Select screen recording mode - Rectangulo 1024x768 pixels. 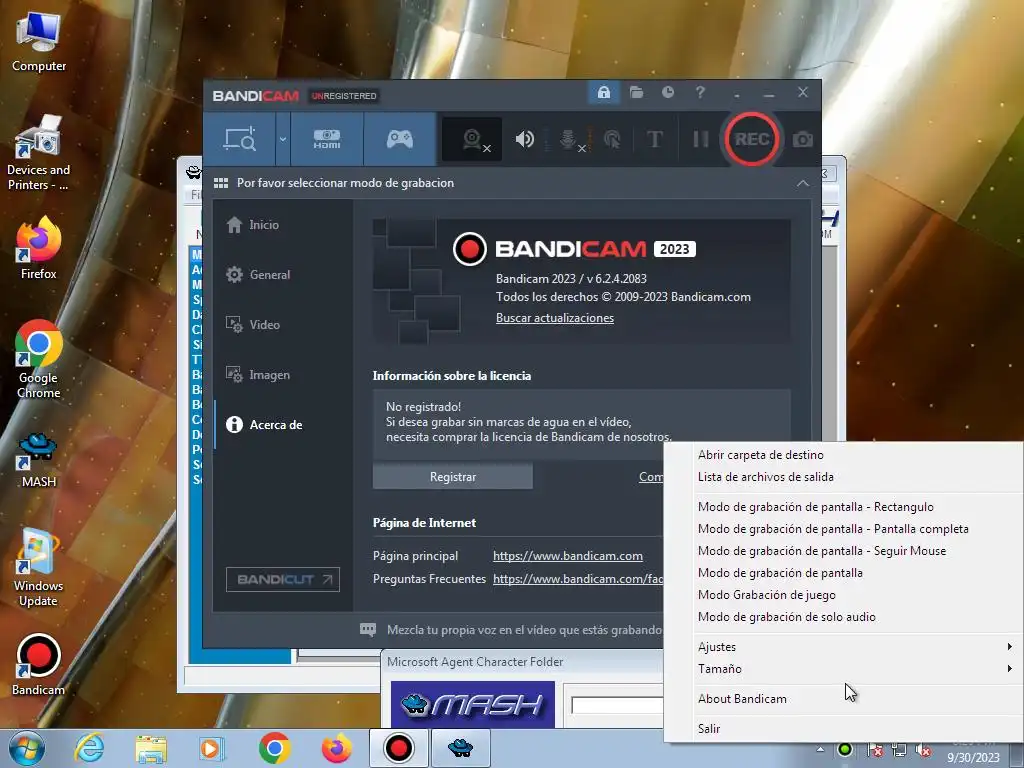816,507
